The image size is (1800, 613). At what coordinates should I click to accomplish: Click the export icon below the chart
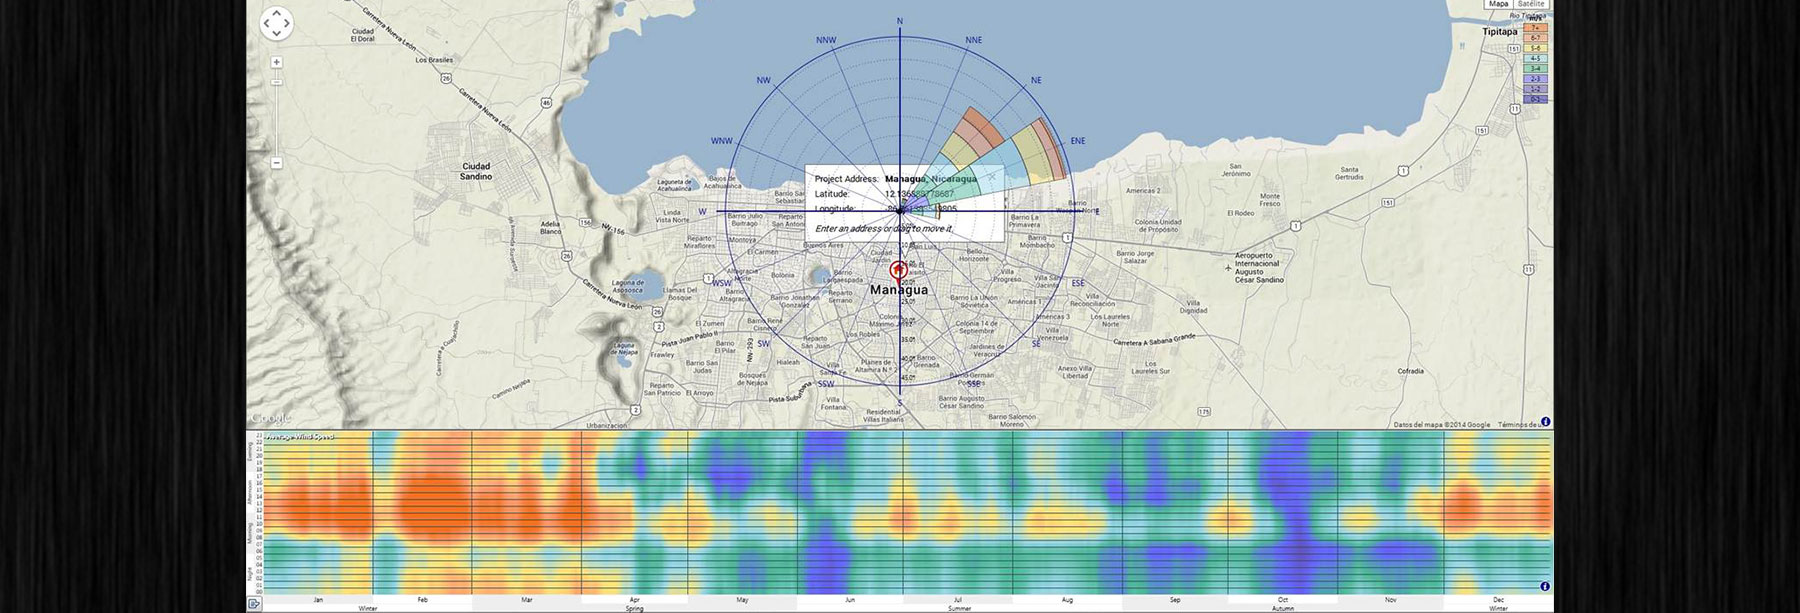(x=254, y=603)
